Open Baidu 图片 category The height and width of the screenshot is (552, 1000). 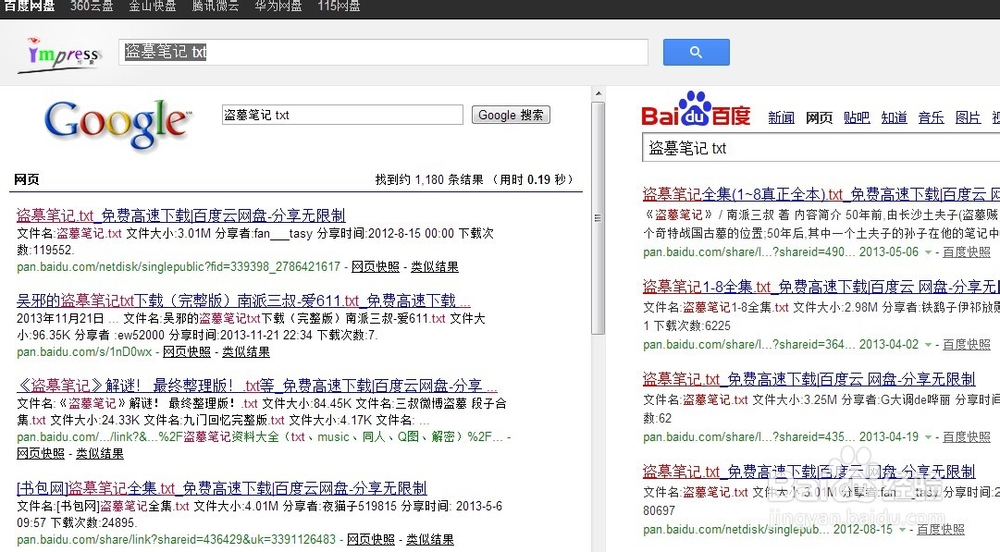point(968,117)
